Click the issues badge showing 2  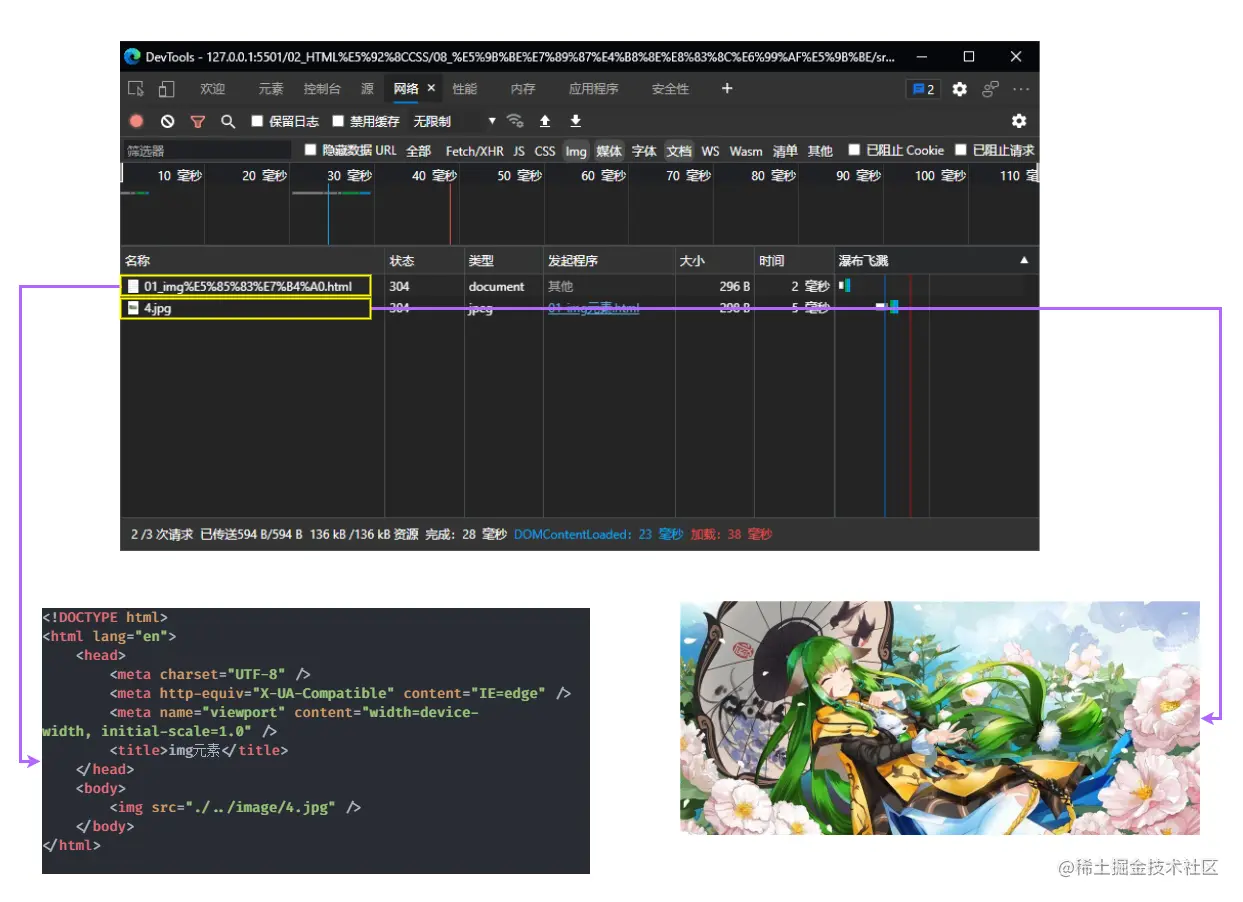(x=923, y=89)
